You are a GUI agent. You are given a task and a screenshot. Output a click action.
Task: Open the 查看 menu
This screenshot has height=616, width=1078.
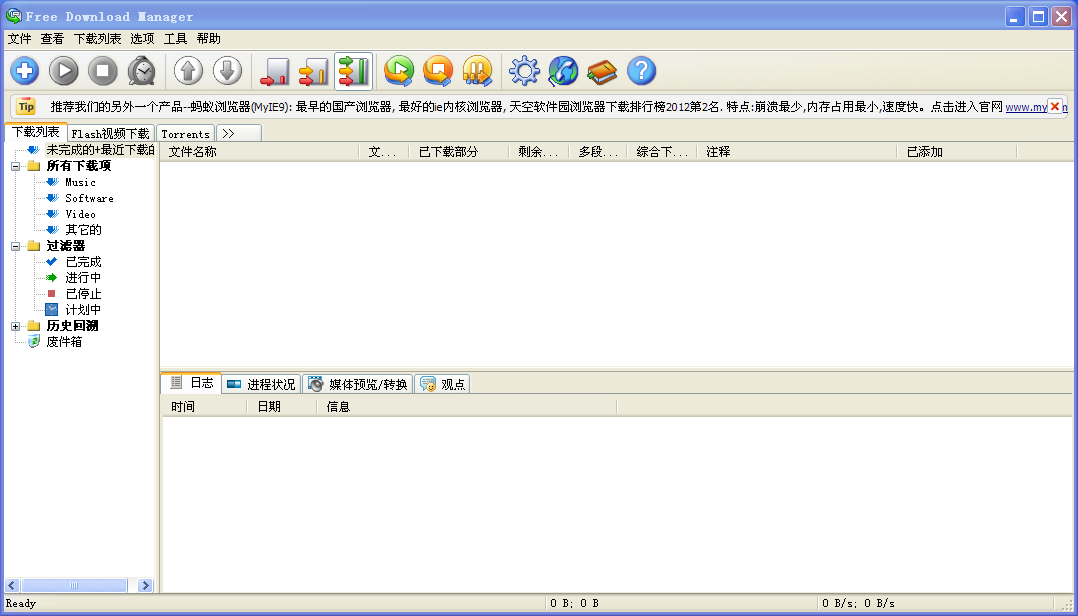click(52, 38)
